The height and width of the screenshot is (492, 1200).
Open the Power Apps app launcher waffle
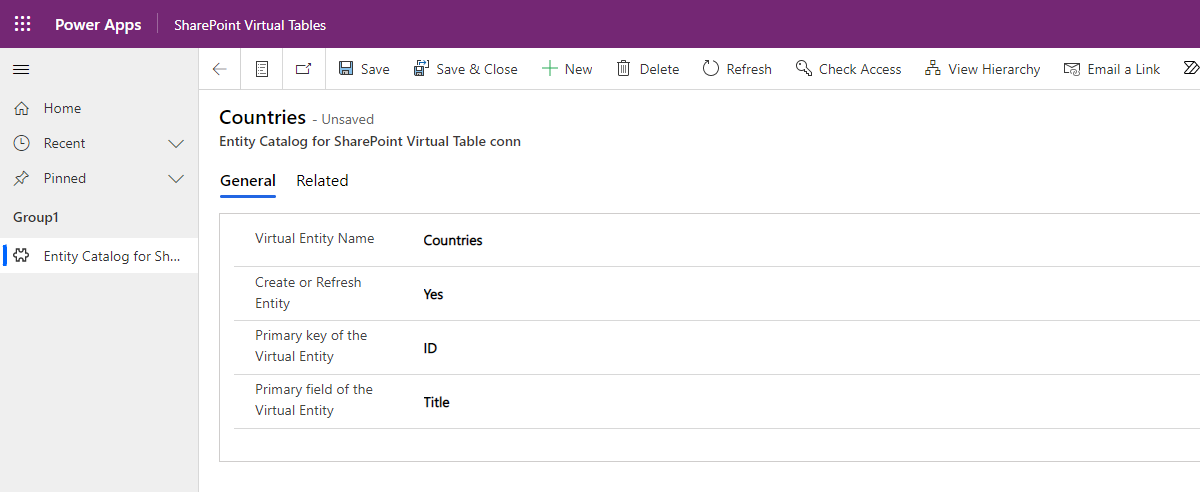pyautogui.click(x=22, y=25)
